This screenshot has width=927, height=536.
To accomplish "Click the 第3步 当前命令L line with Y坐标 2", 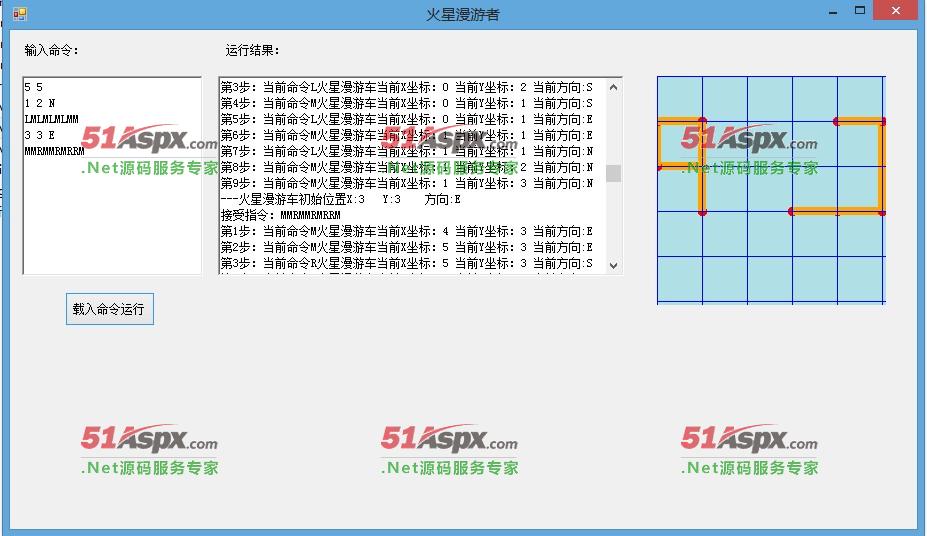I will [x=407, y=87].
